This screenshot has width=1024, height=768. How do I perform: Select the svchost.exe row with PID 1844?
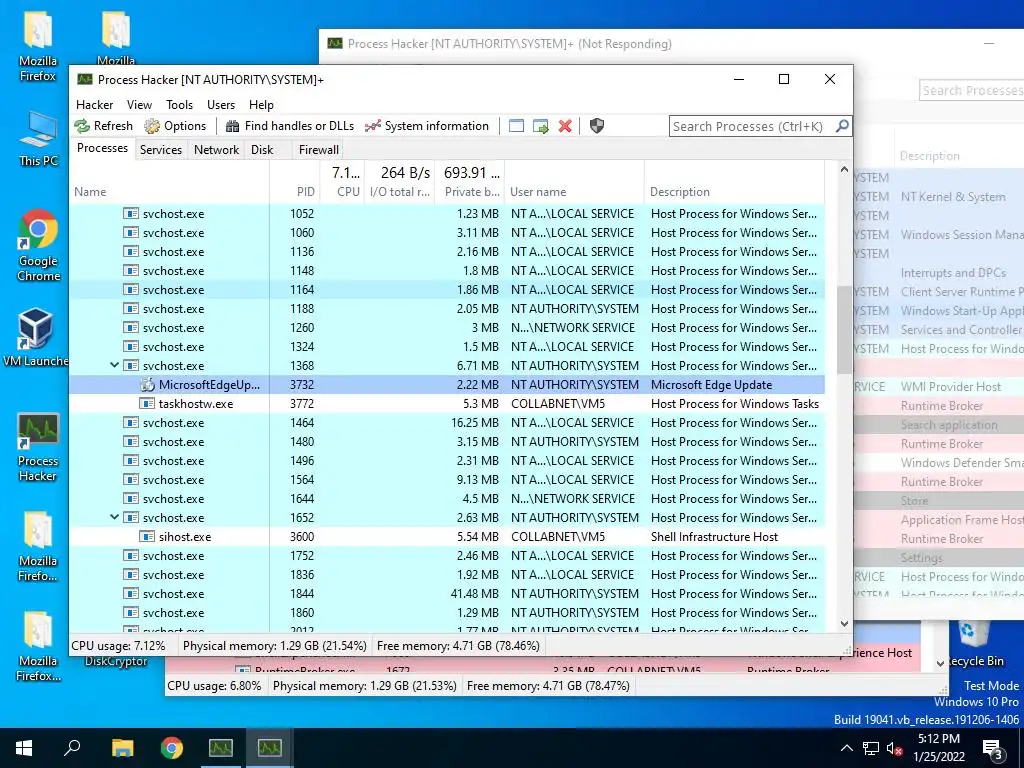[447, 594]
